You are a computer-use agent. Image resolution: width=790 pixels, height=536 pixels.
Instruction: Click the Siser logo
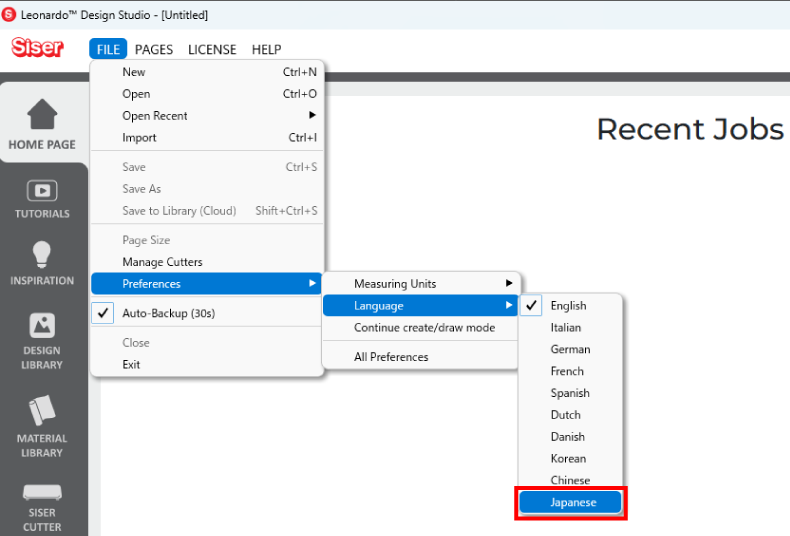[x=37, y=47]
